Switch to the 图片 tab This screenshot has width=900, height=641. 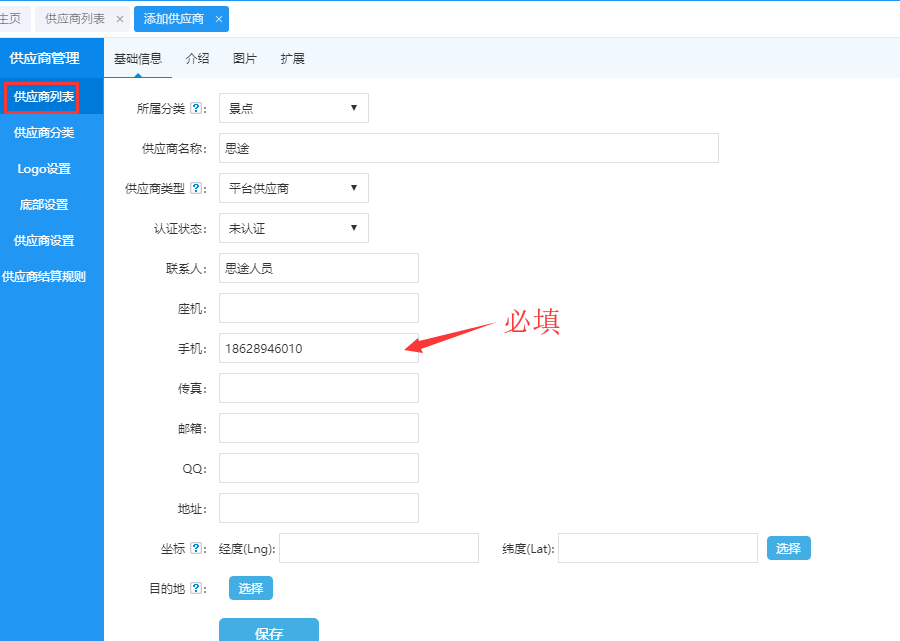click(x=245, y=59)
